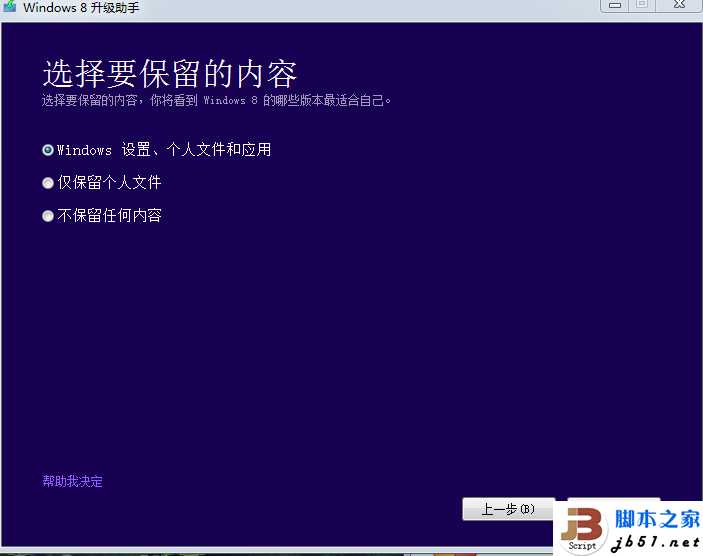Close the Windows 8 升级助手 window
Screen dimensions: 703x556
679,5
